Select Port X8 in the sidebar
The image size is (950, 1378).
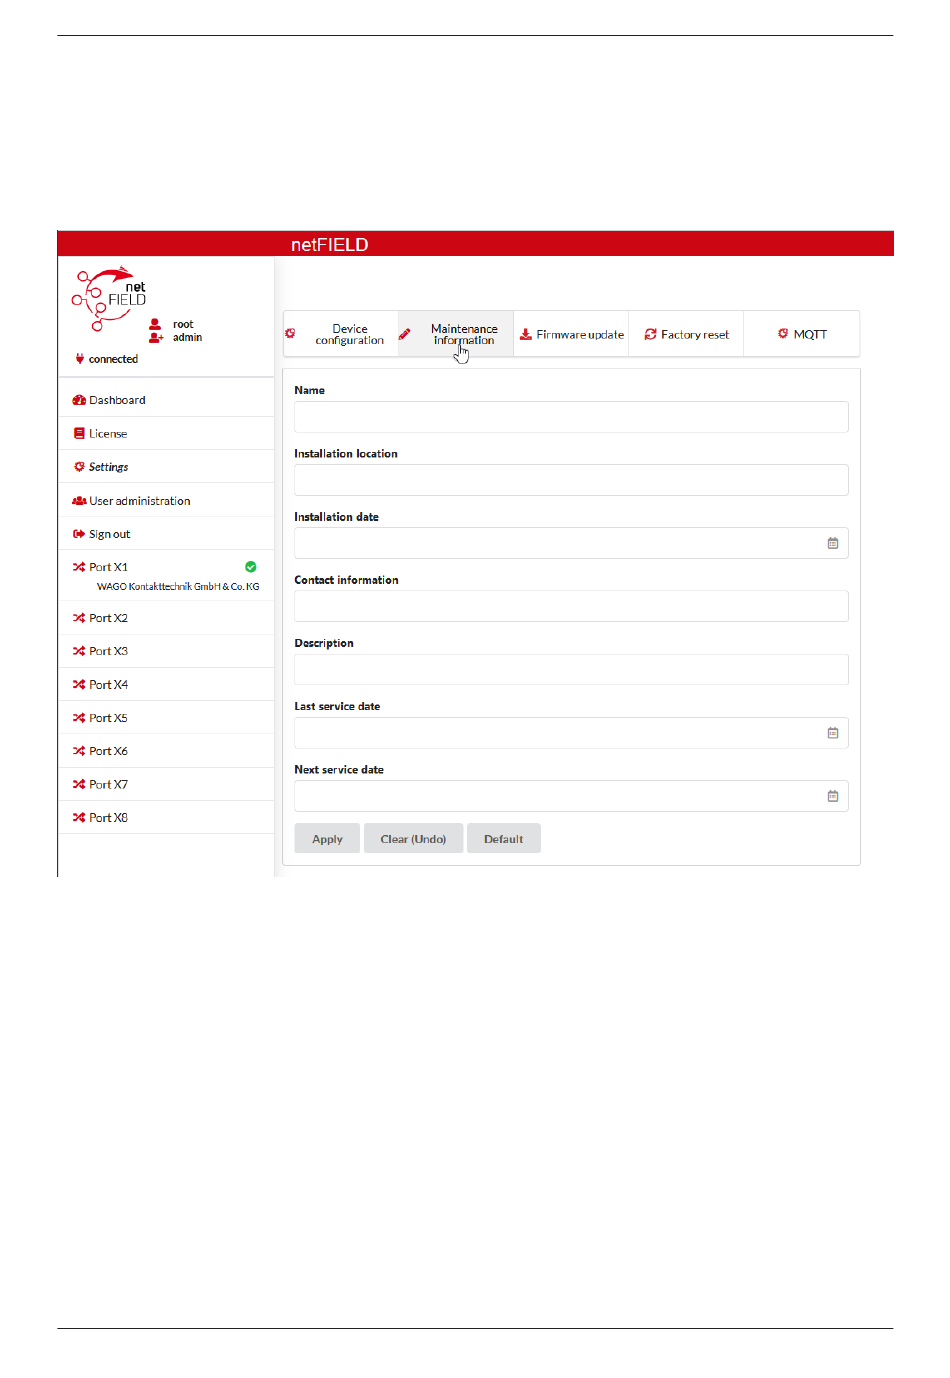(x=166, y=818)
